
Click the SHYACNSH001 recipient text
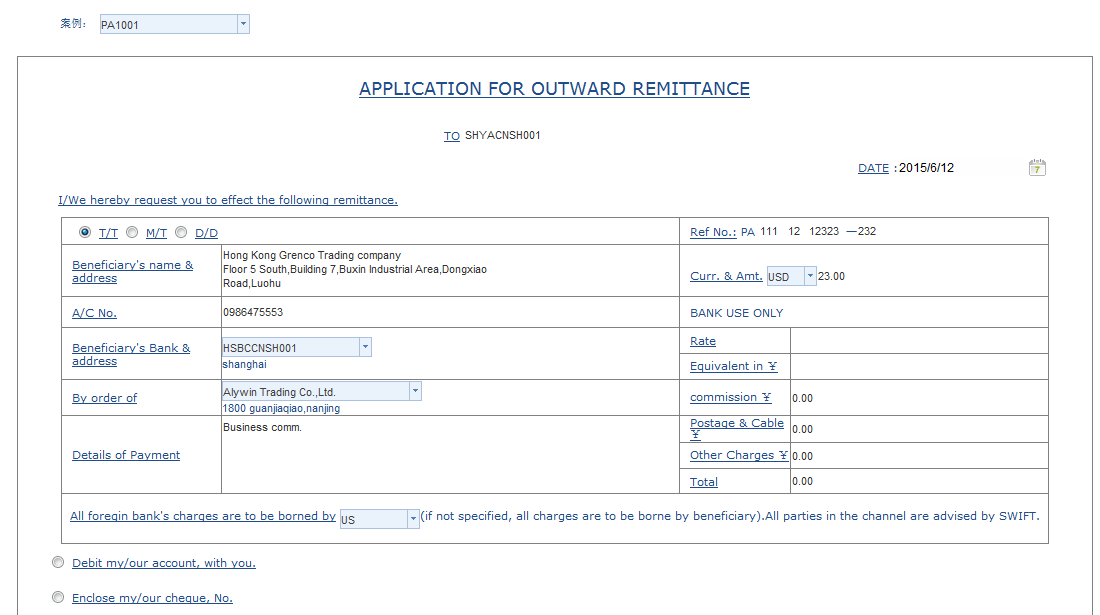tap(502, 135)
